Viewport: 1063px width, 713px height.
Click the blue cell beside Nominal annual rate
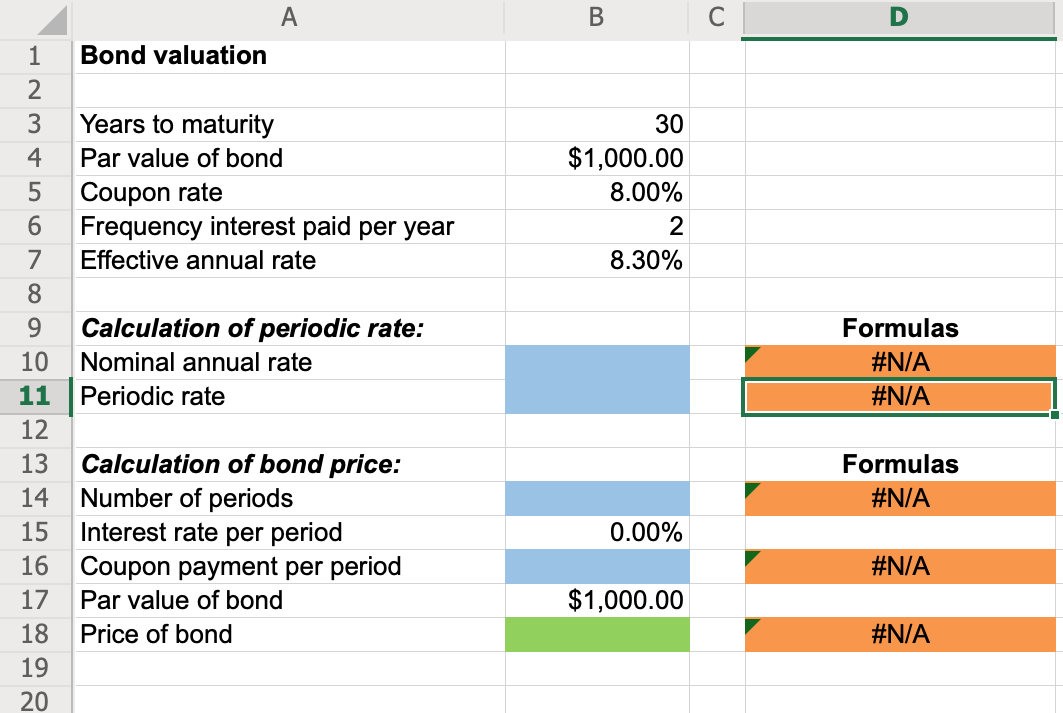pyautogui.click(x=596, y=362)
